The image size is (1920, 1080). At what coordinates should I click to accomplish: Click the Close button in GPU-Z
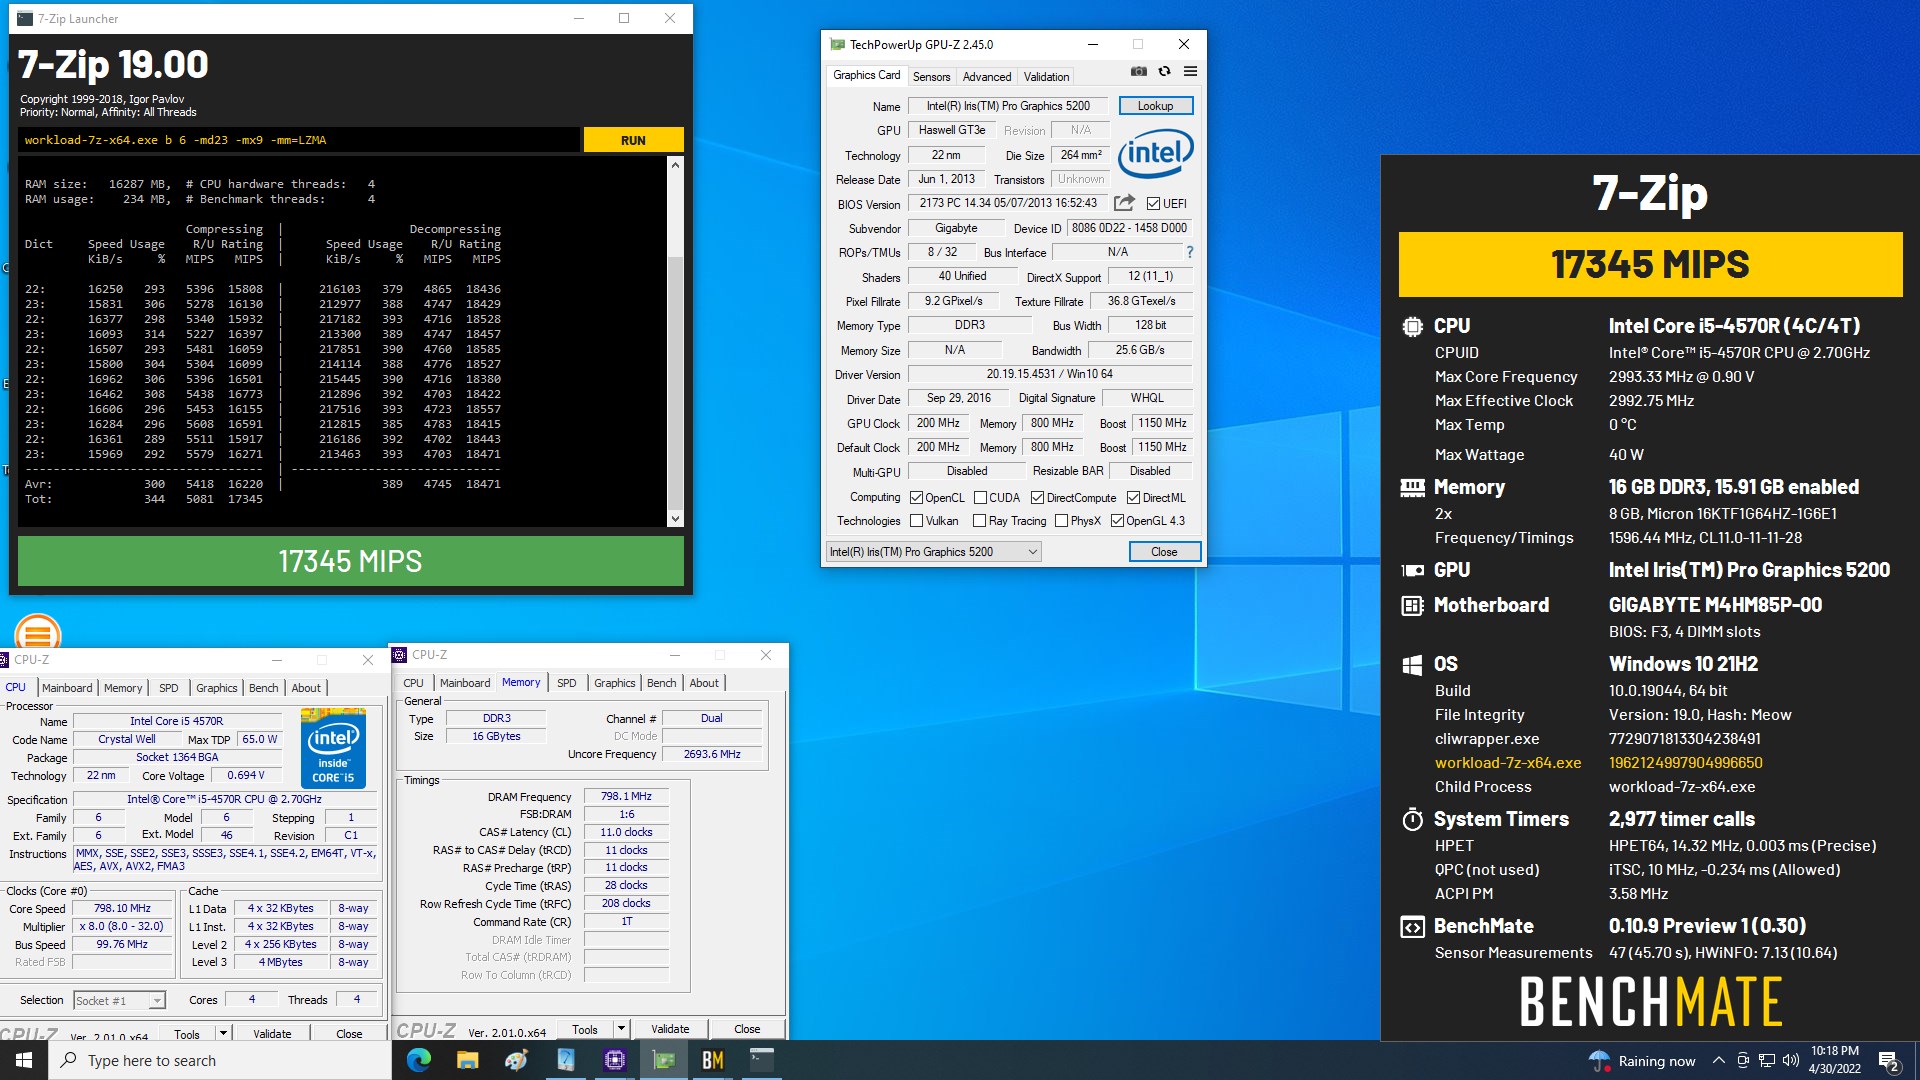[1164, 552]
